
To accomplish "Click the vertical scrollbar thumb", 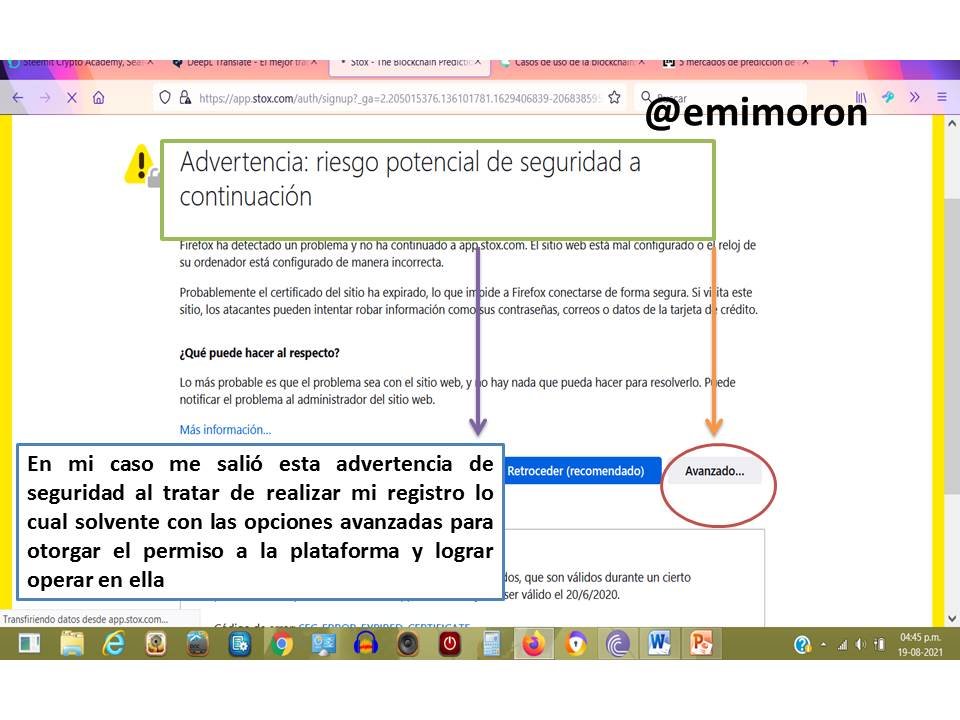I will 951,344.
